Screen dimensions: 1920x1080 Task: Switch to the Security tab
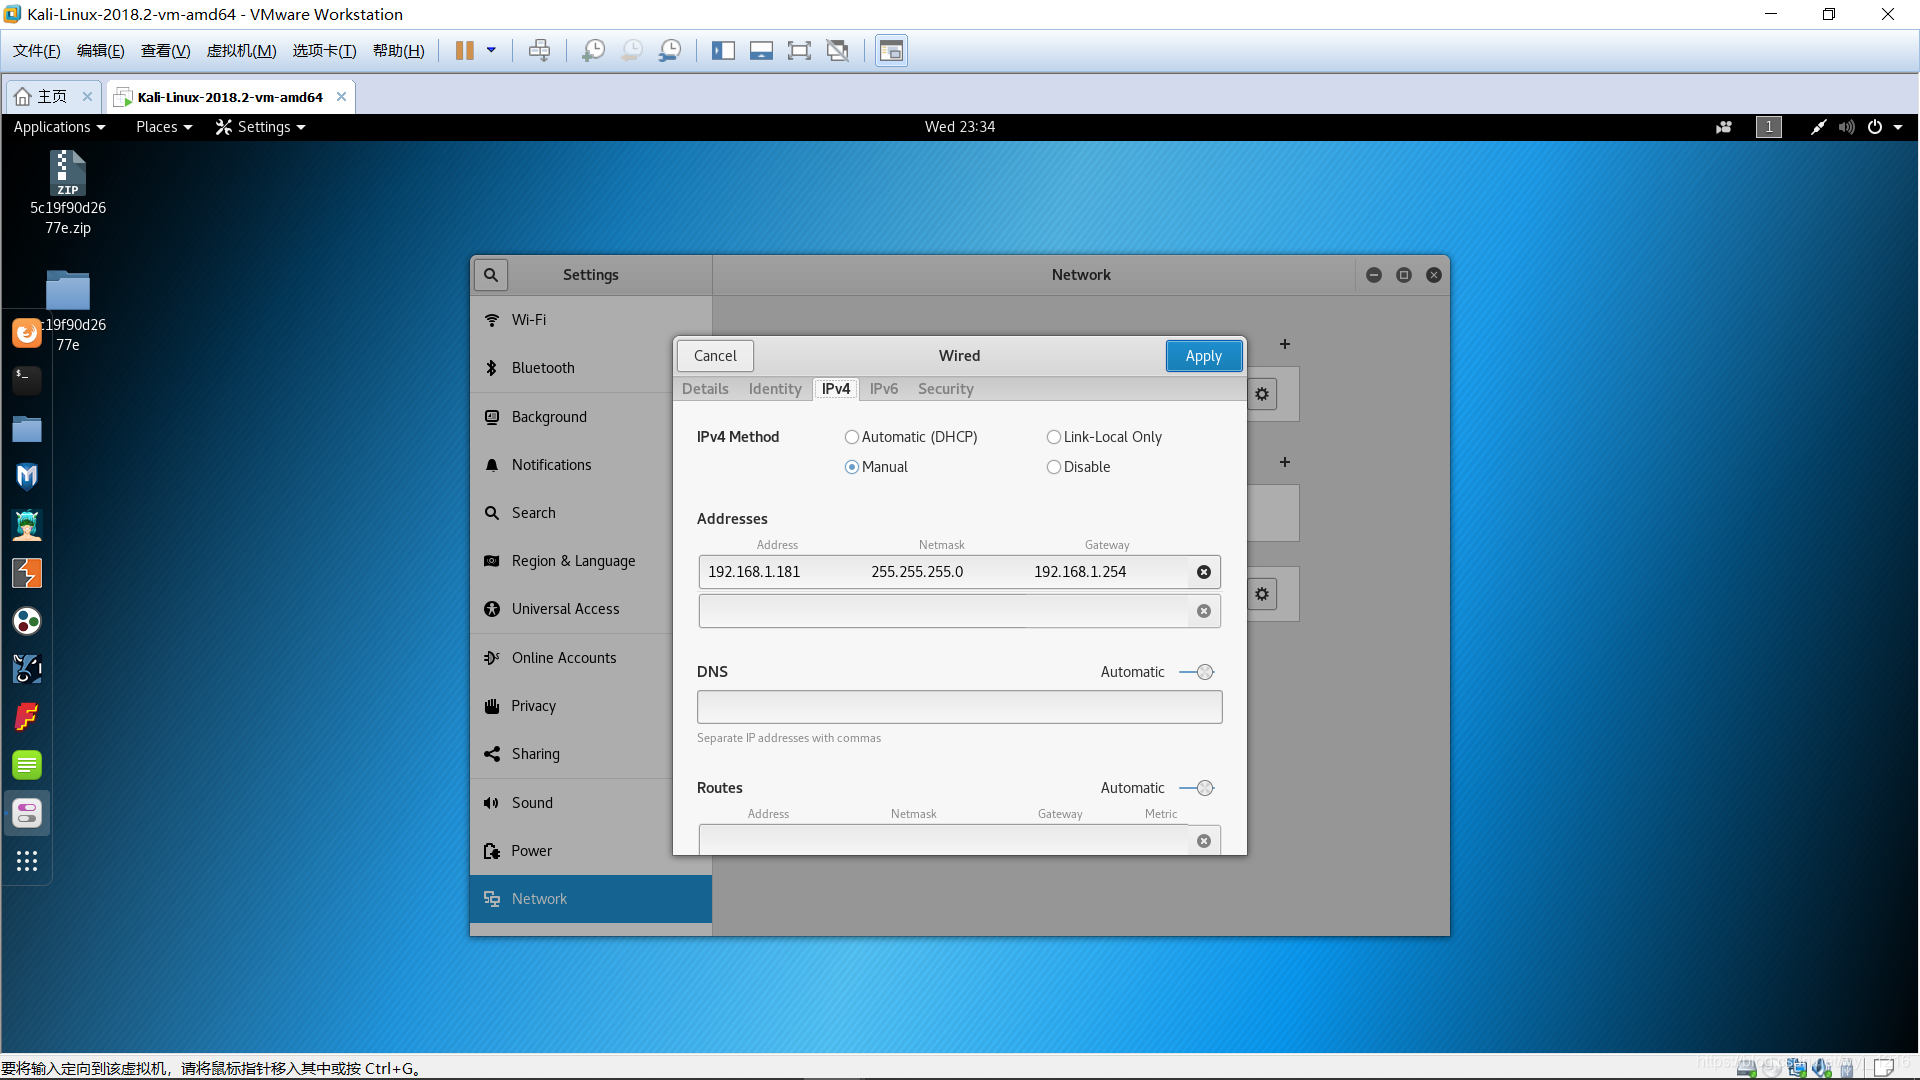(946, 389)
